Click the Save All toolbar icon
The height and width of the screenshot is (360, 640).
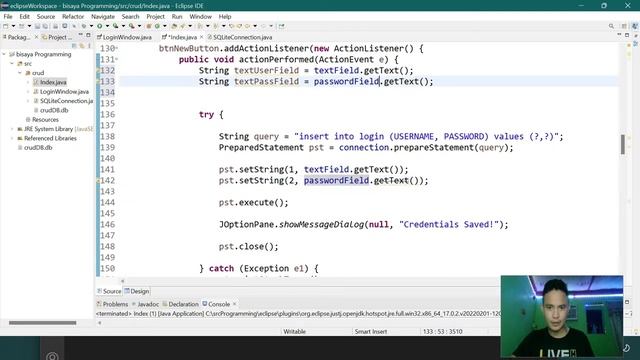45,26
